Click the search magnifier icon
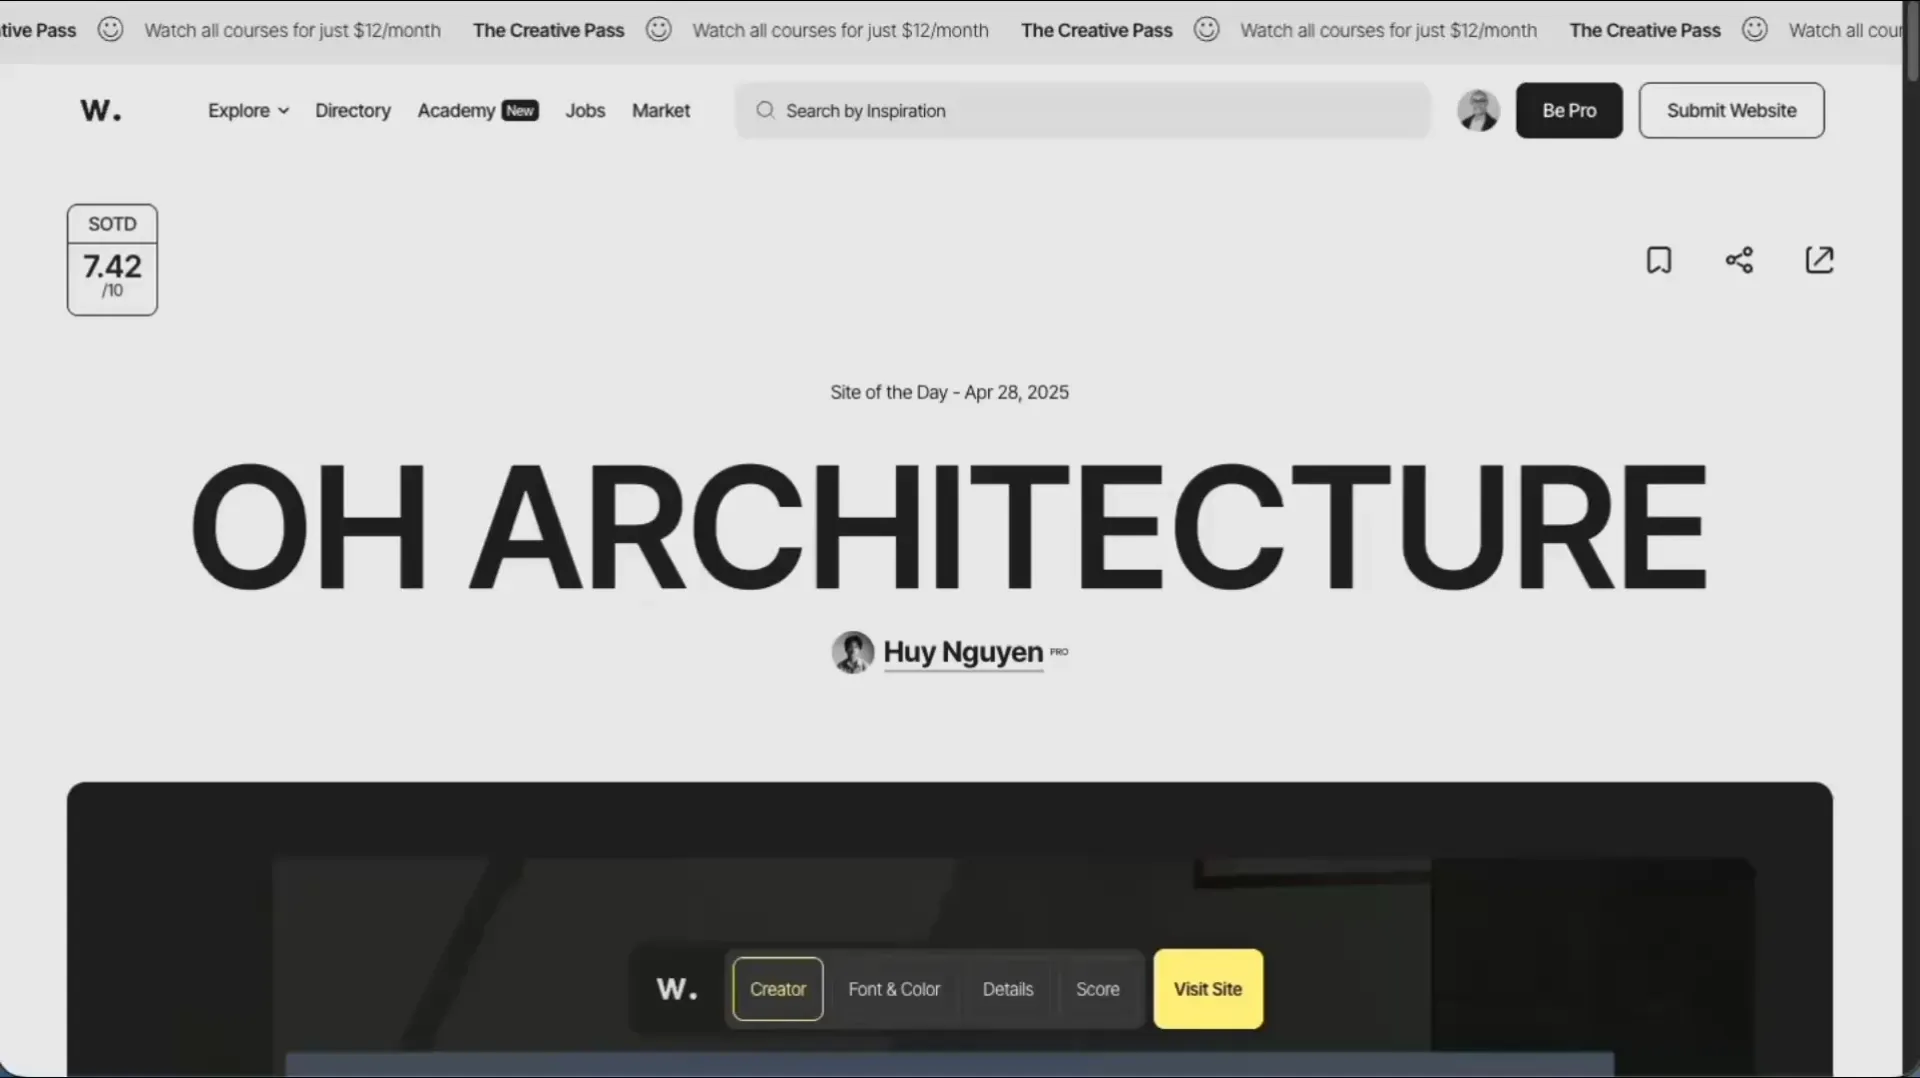This screenshot has height=1078, width=1920. pos(765,110)
